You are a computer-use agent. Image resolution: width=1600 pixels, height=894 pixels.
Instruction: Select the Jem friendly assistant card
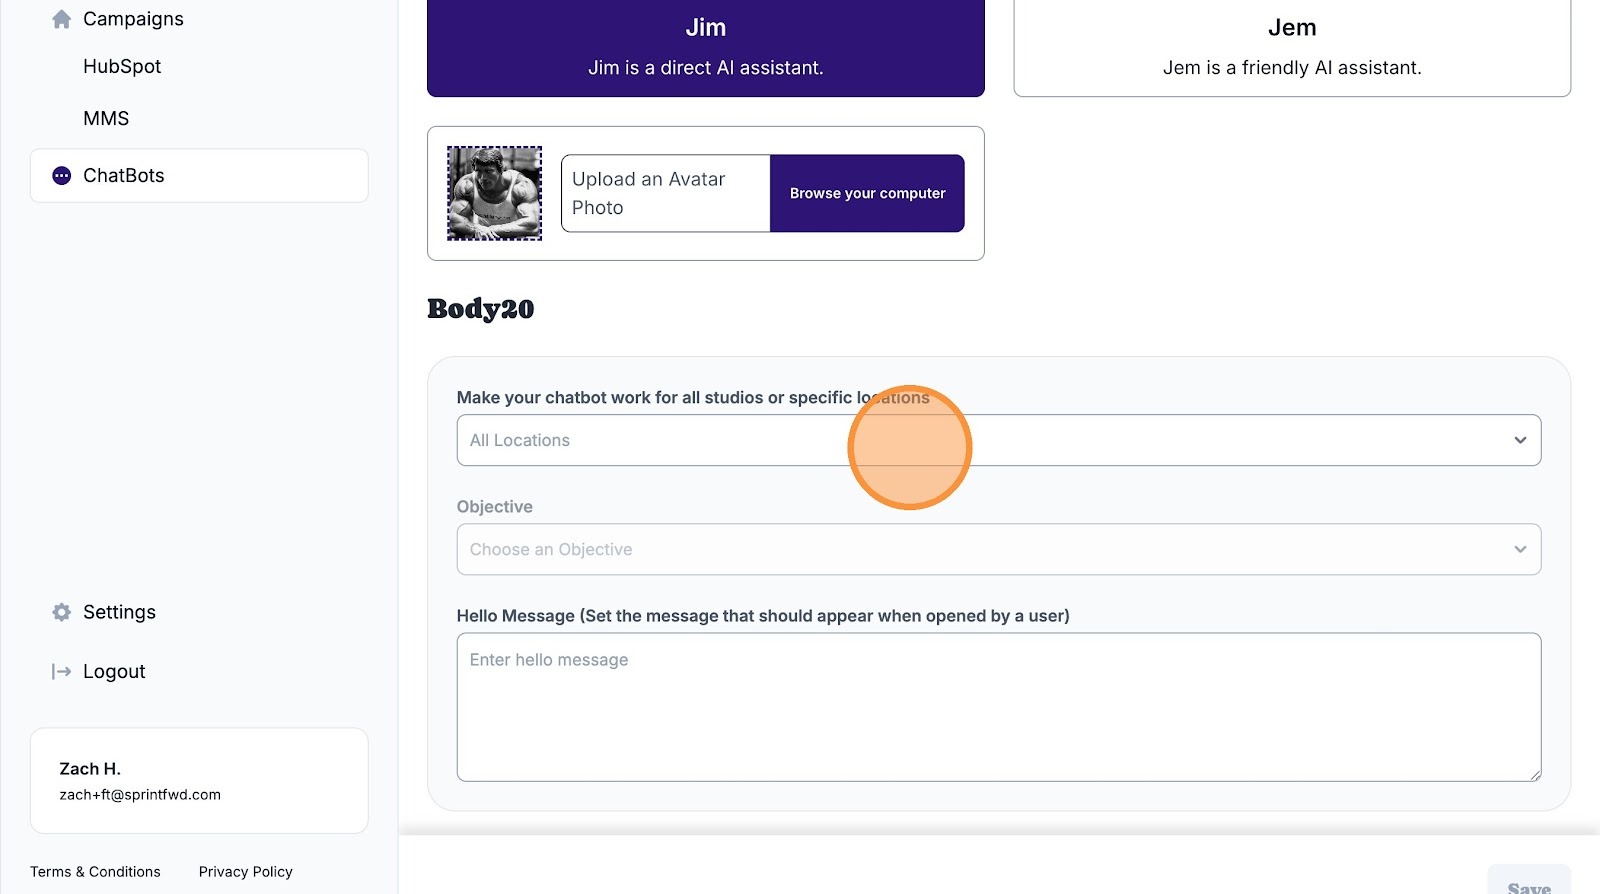(x=1291, y=47)
